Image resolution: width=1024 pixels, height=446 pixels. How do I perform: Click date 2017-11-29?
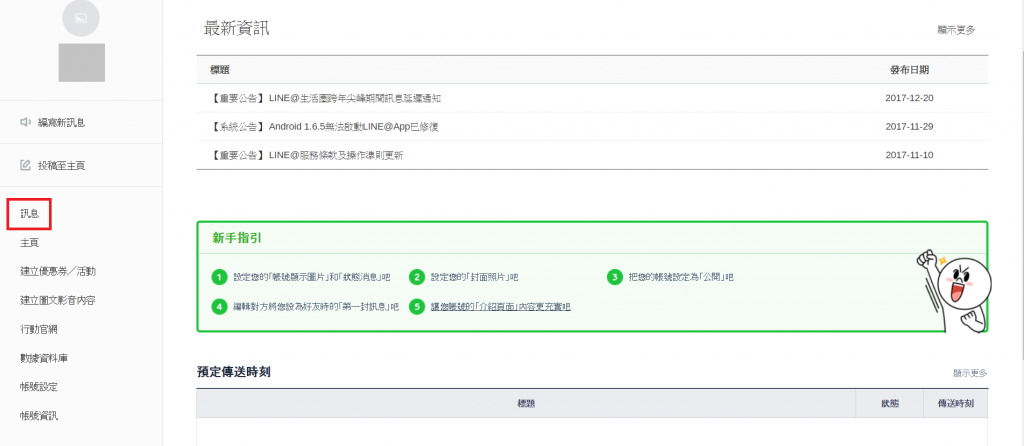click(x=909, y=127)
